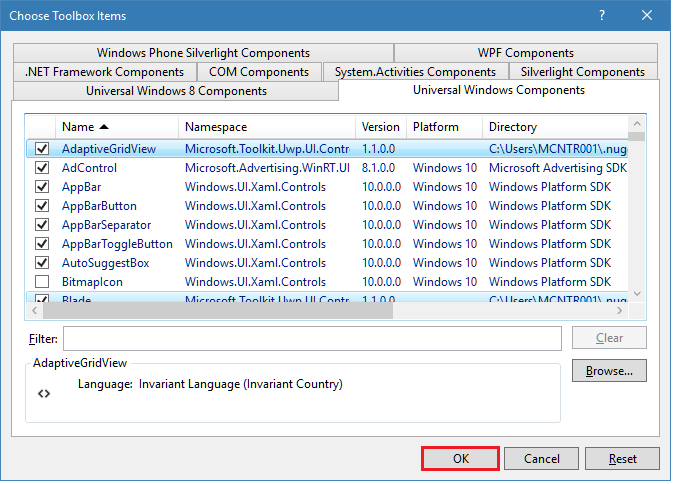The width and height of the screenshot is (675, 484).
Task: Sort by the Namespace column header
Action: click(x=266, y=127)
